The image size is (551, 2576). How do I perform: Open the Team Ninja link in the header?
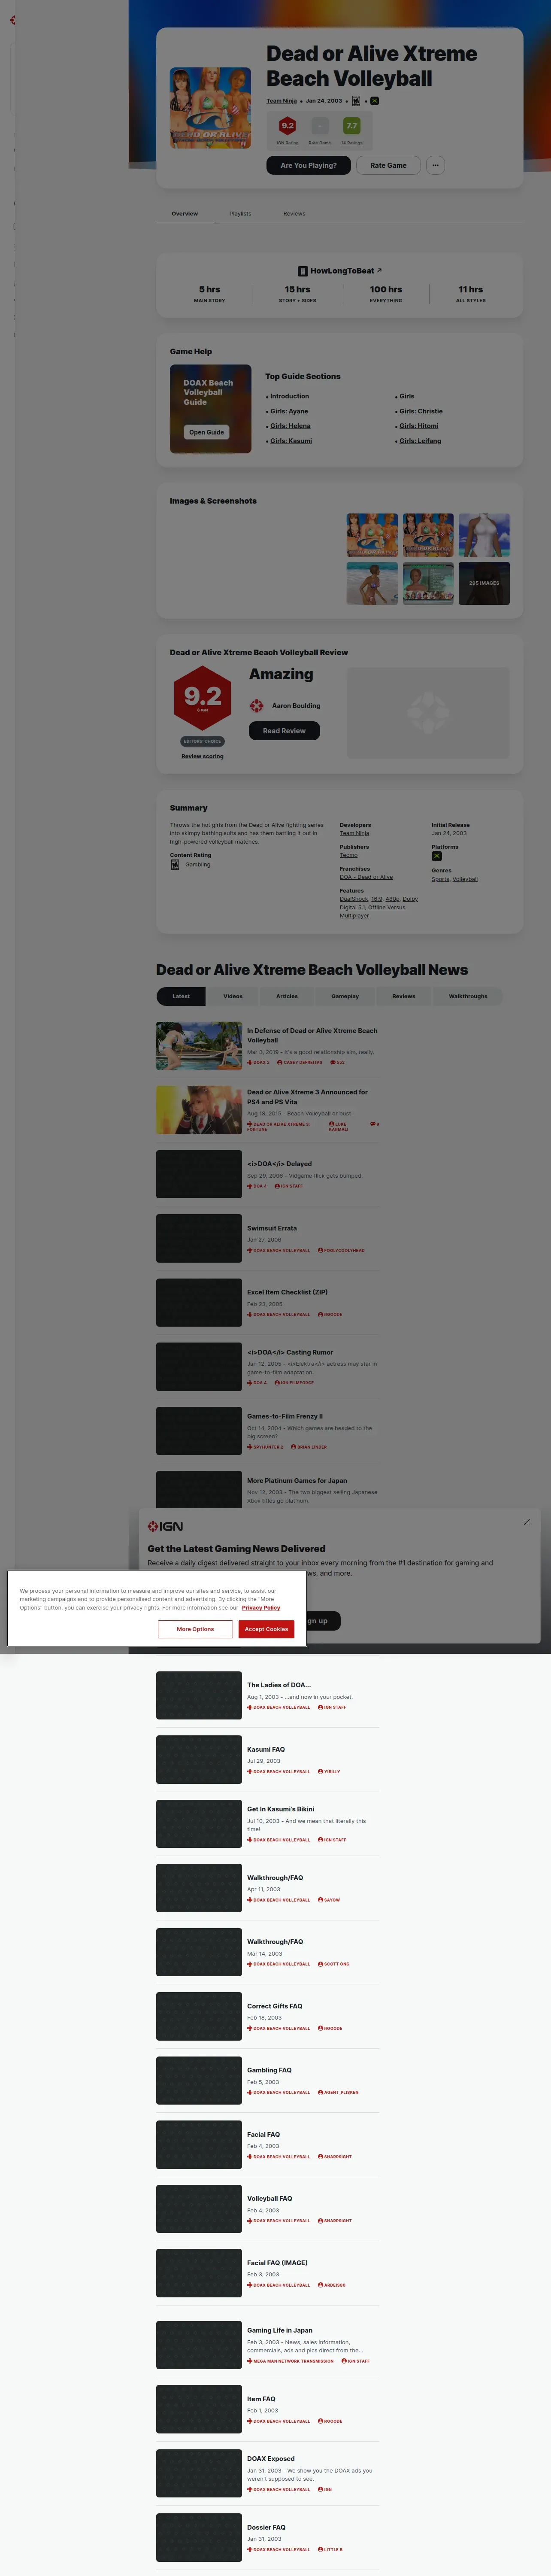tap(282, 101)
